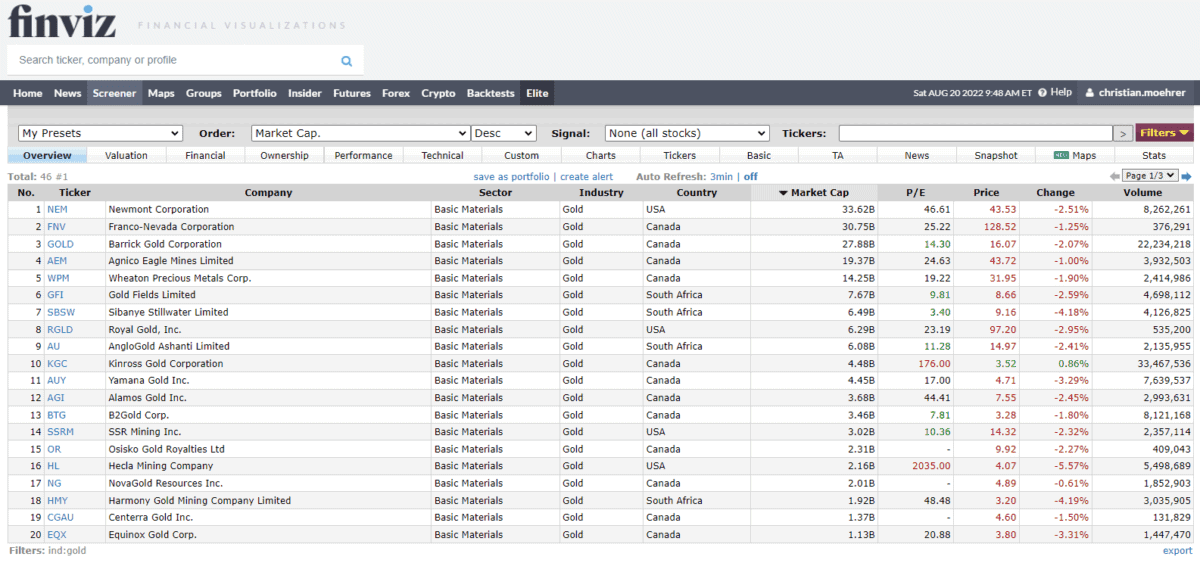Sort by Volume column header
This screenshot has width=1200, height=563.
pos(1143,193)
